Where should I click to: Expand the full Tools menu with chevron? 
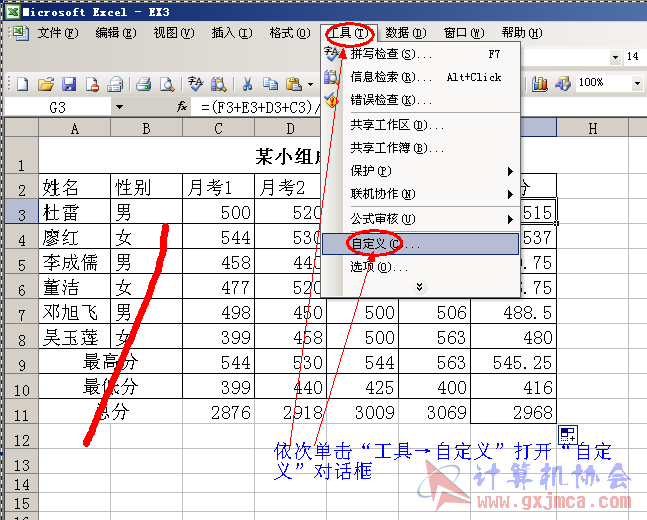(420, 287)
